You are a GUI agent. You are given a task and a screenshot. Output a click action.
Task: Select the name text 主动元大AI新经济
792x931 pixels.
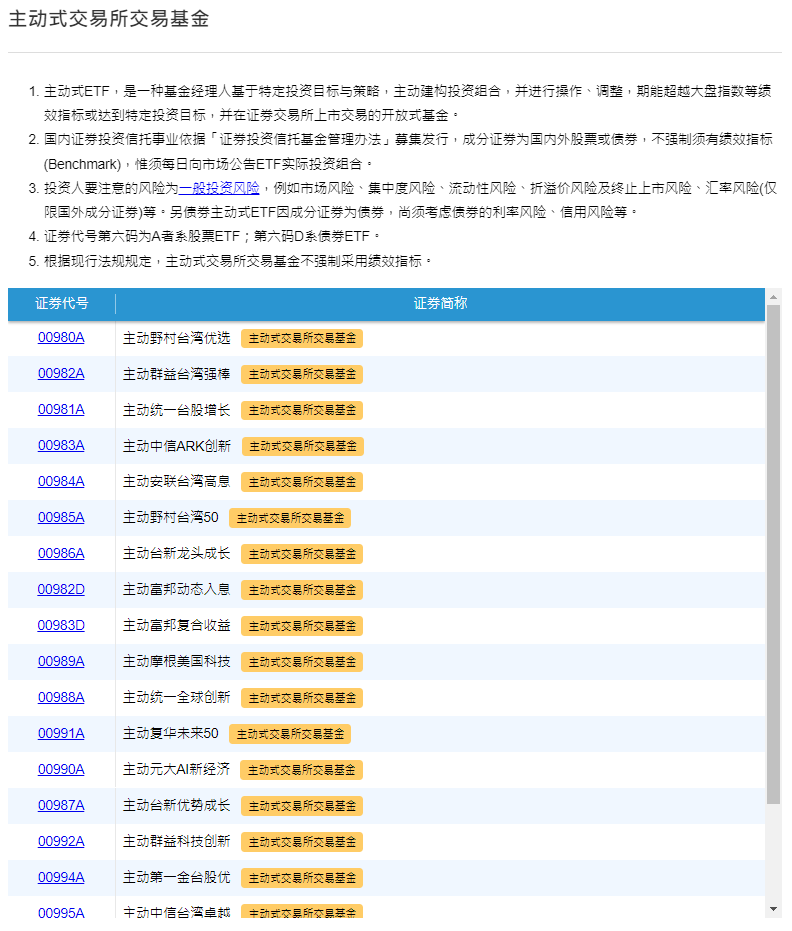176,770
